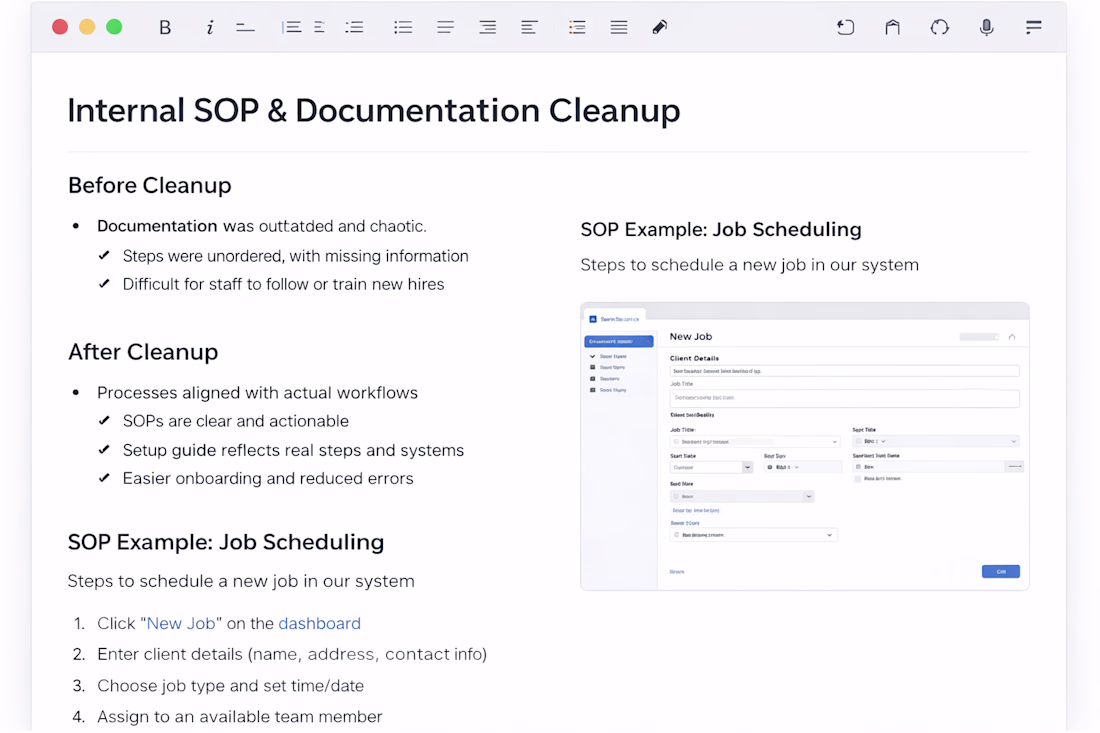Screen dimensions: 1100x733
Task: Select the highlighter pen tool
Action: click(659, 27)
